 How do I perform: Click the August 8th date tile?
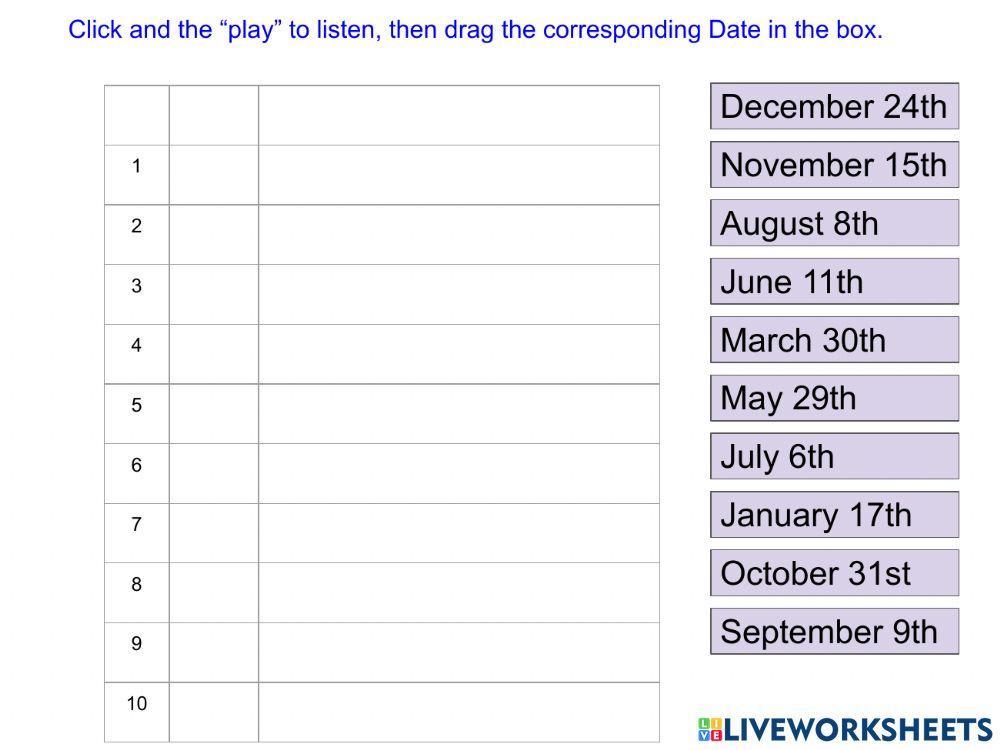tap(834, 223)
